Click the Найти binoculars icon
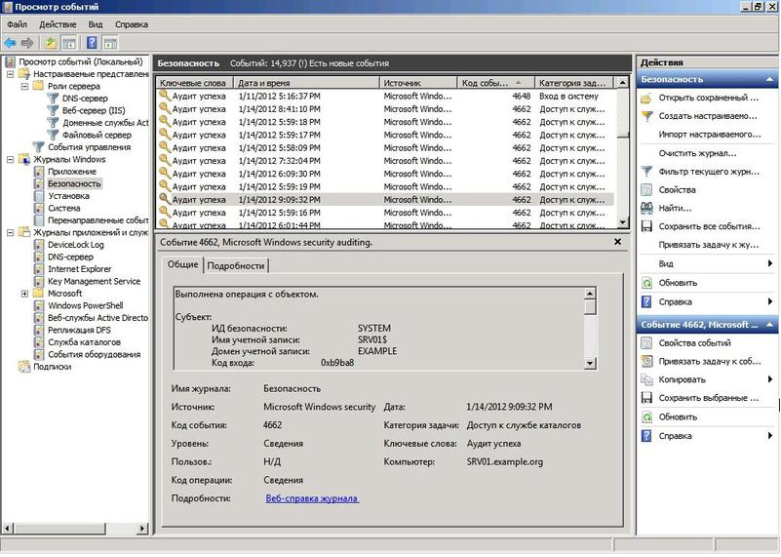The width and height of the screenshot is (781, 557). [647, 208]
